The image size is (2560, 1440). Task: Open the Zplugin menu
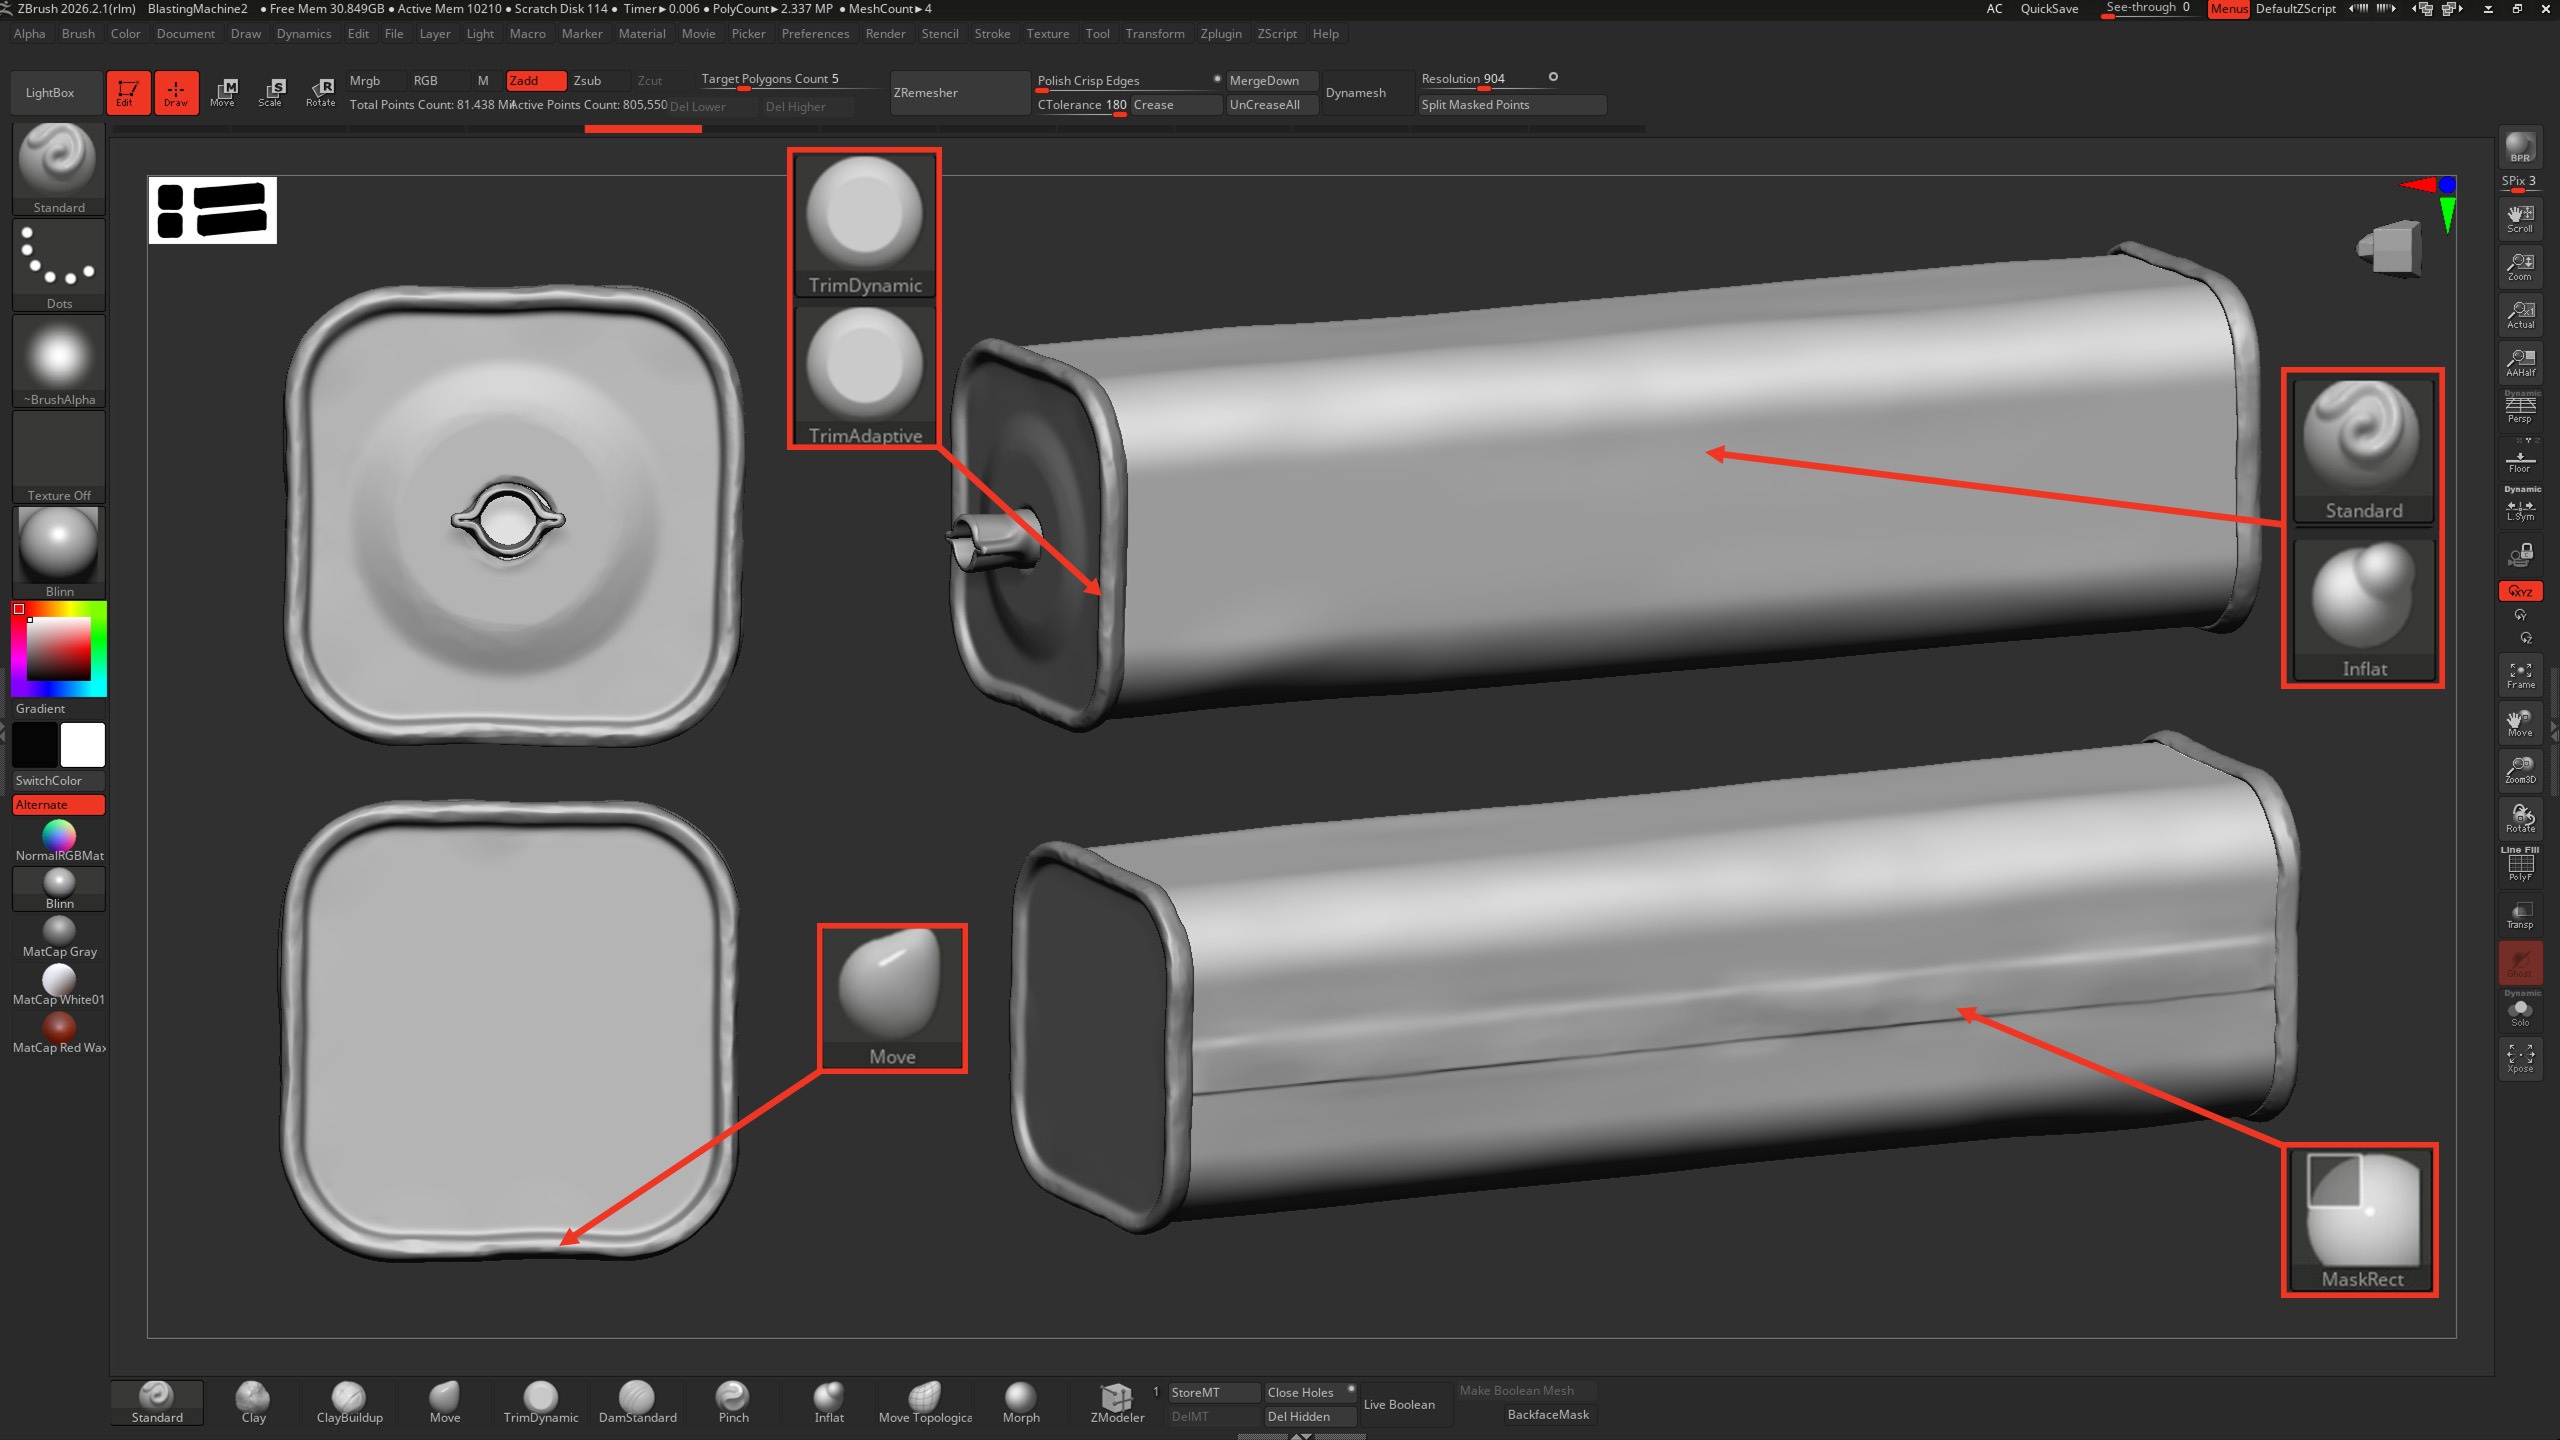click(1220, 34)
